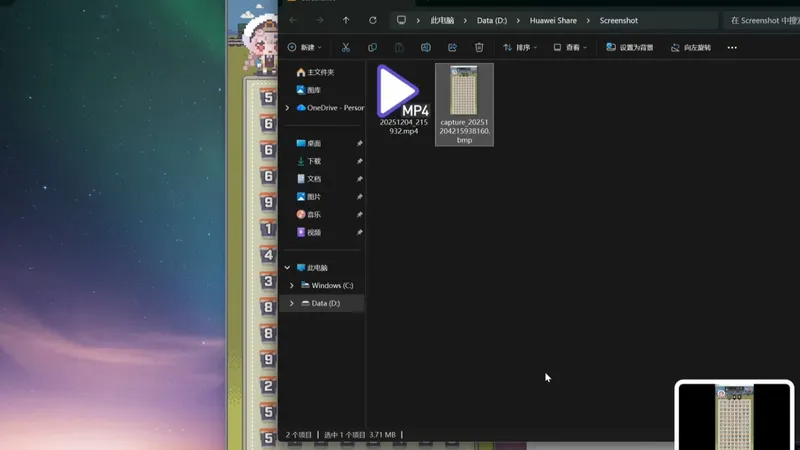Click the Paste icon in toolbar
Image resolution: width=800 pixels, height=450 pixels.
(x=399, y=47)
